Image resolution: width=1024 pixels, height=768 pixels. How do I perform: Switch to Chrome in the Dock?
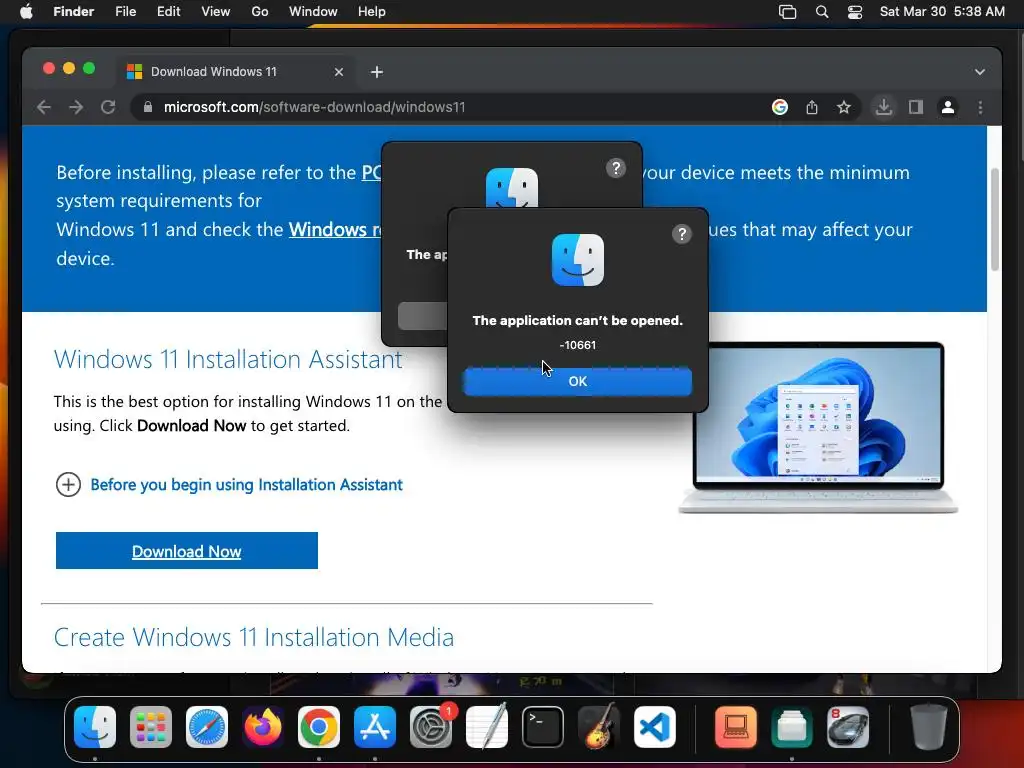click(319, 727)
